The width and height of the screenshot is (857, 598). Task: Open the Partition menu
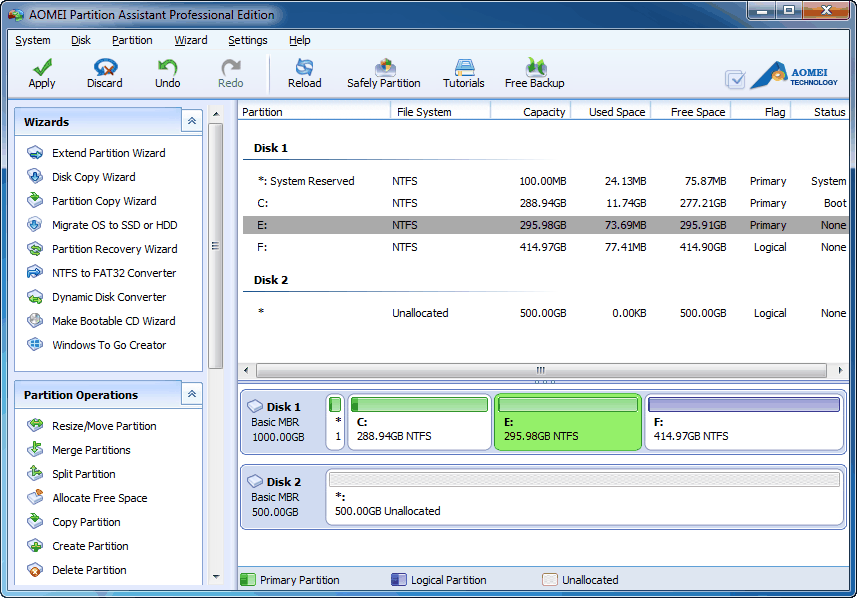pos(132,40)
